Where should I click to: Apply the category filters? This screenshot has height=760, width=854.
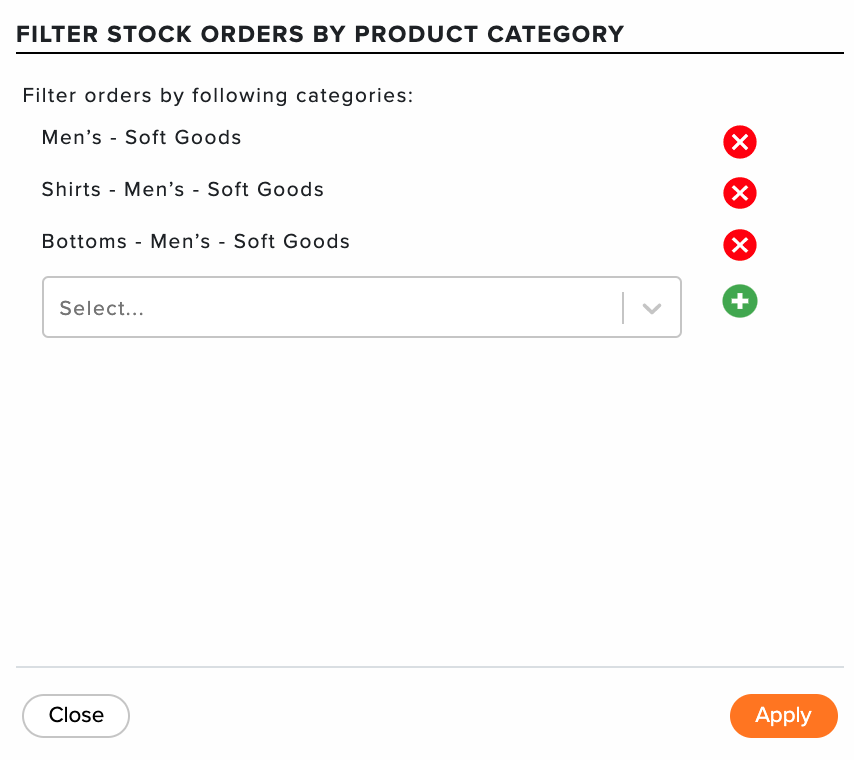click(x=783, y=715)
